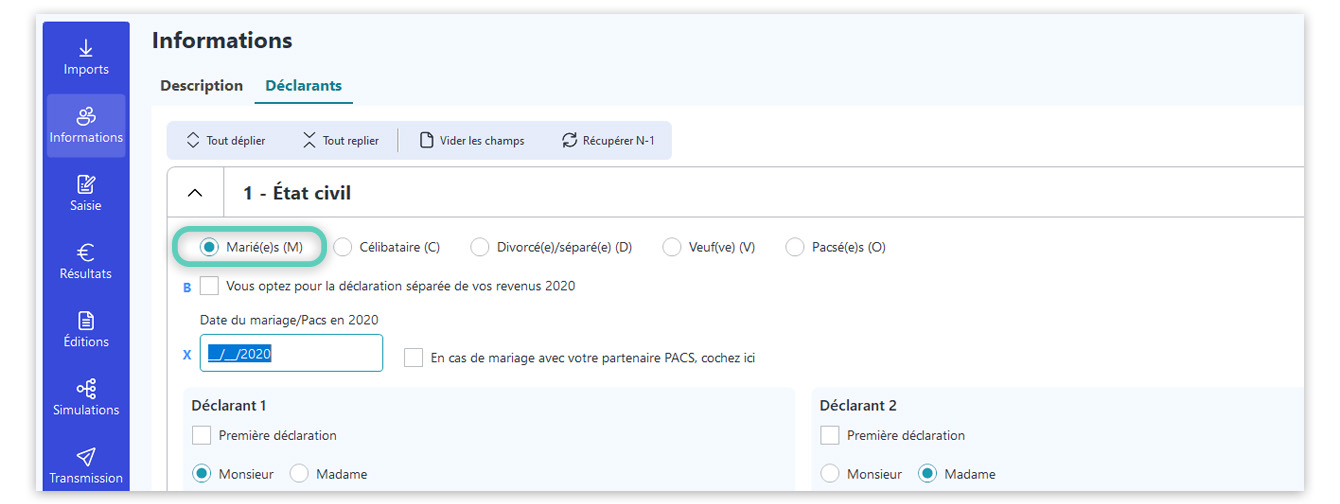
Task: Collapse the État civil section chevron
Action: 195,193
